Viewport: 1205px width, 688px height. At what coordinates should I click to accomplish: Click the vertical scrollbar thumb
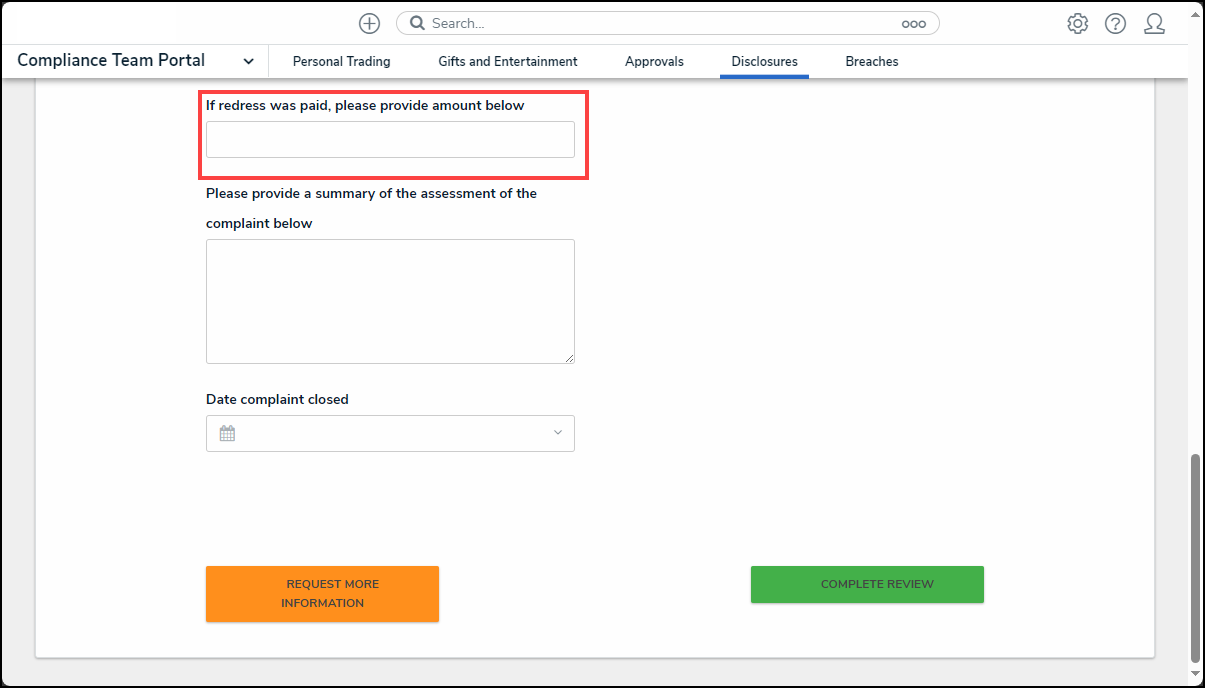pos(1195,557)
